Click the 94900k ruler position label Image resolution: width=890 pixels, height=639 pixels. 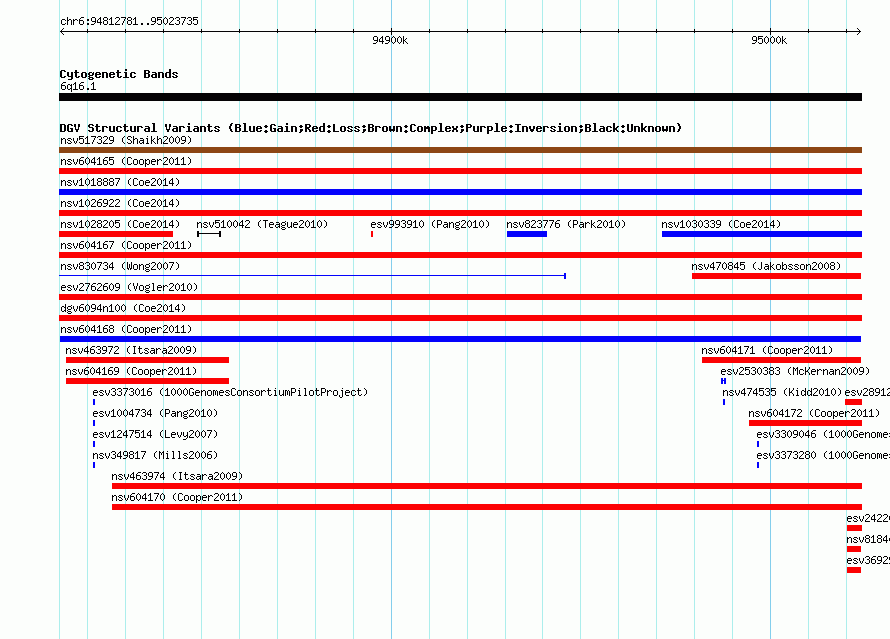coord(390,40)
